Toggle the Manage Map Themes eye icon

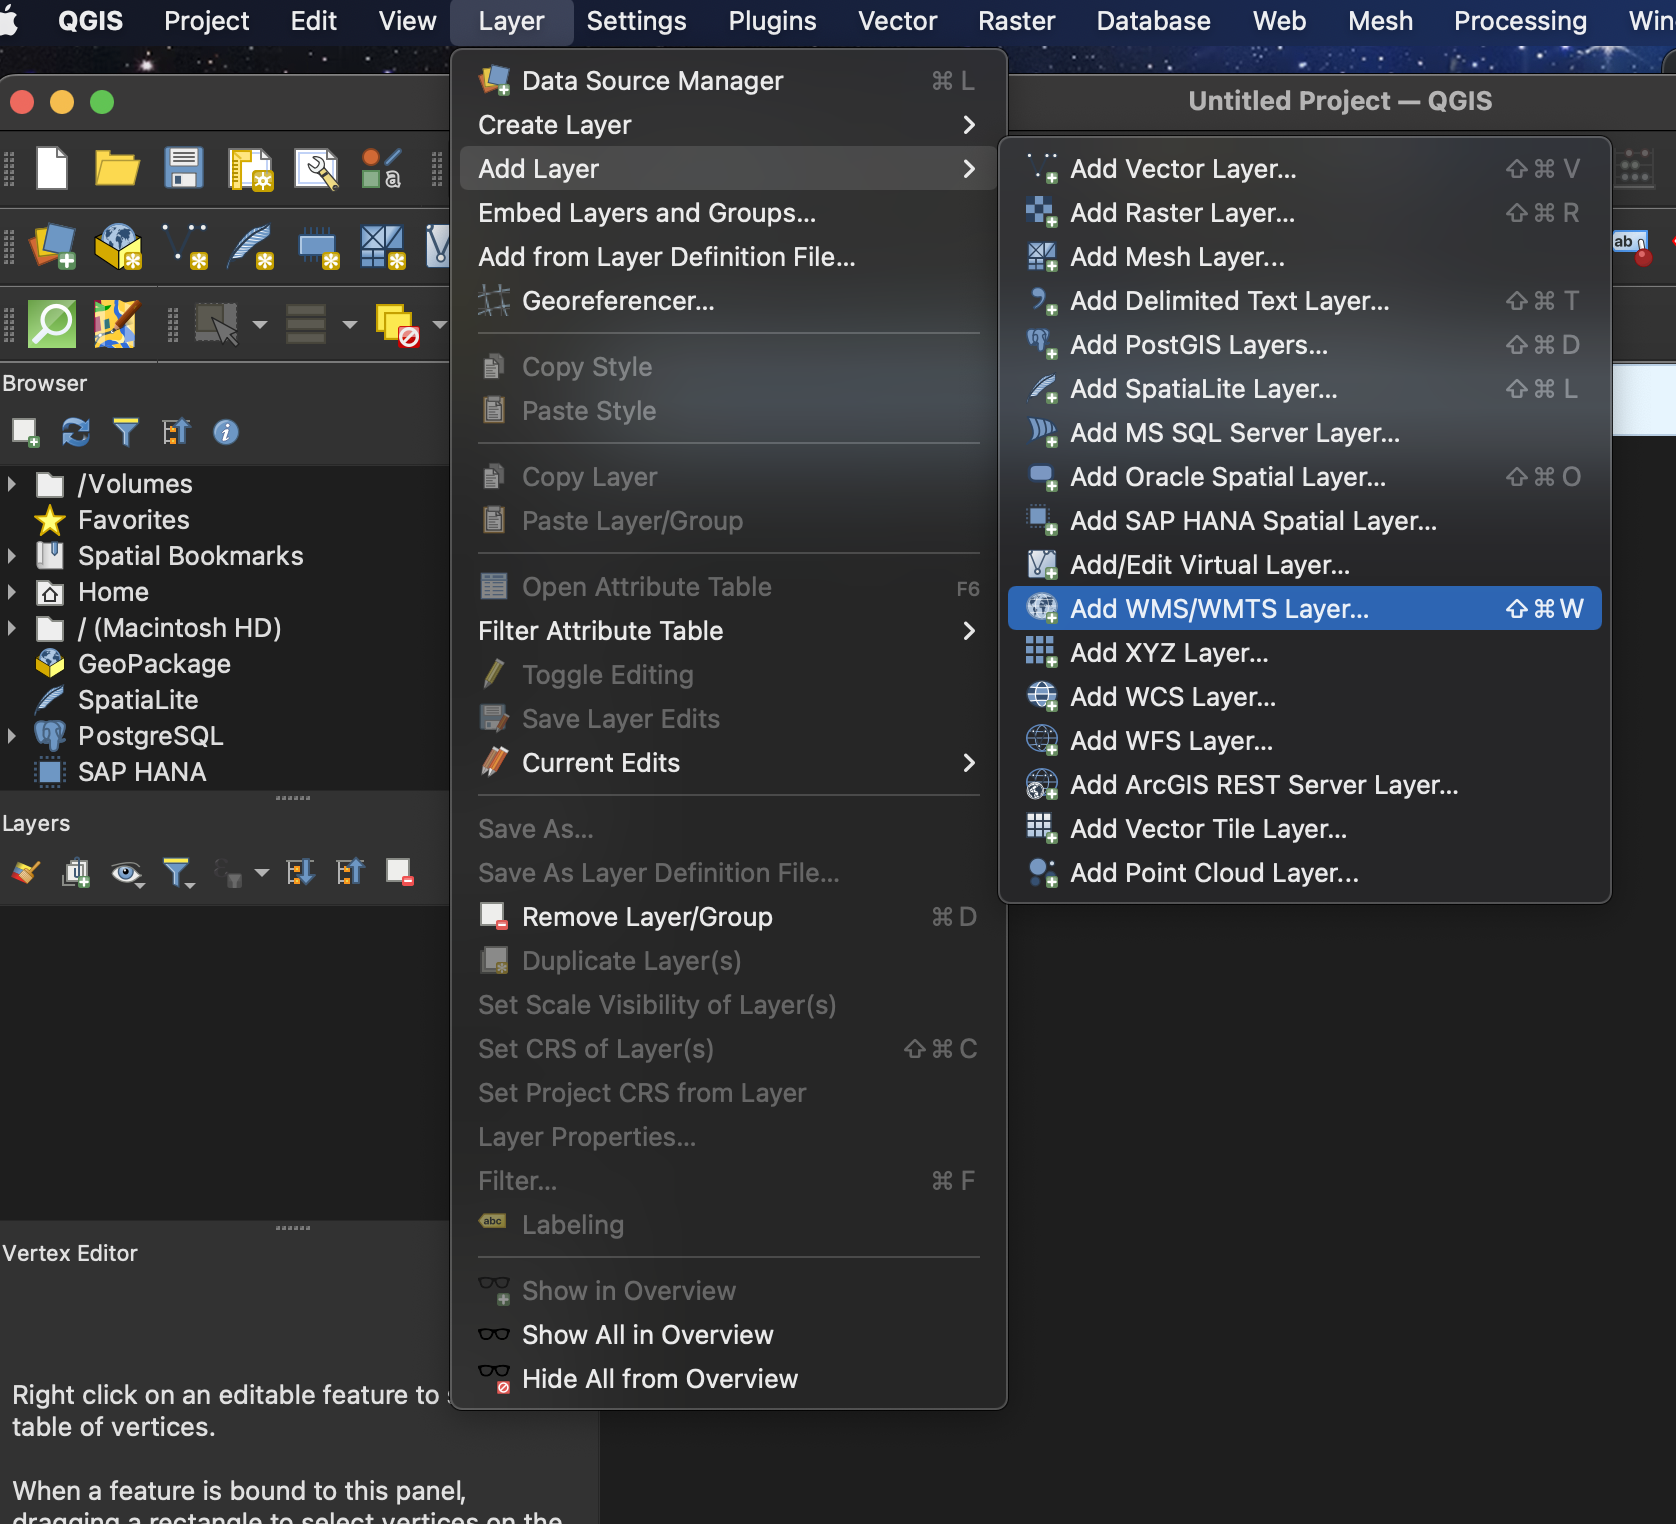[x=126, y=873]
